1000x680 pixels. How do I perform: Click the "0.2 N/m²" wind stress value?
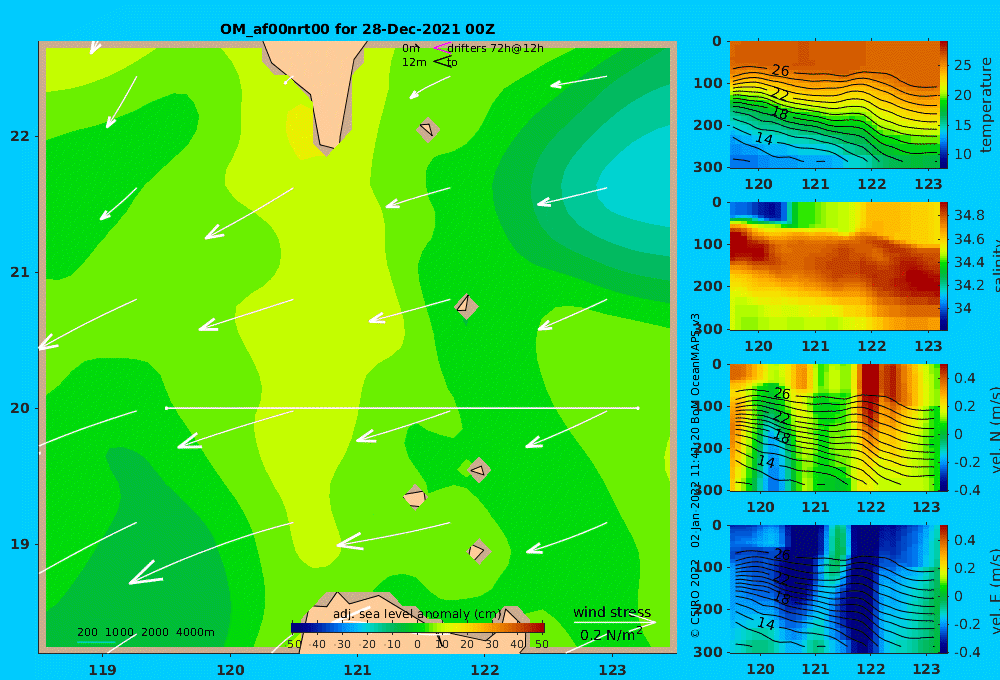point(611,635)
